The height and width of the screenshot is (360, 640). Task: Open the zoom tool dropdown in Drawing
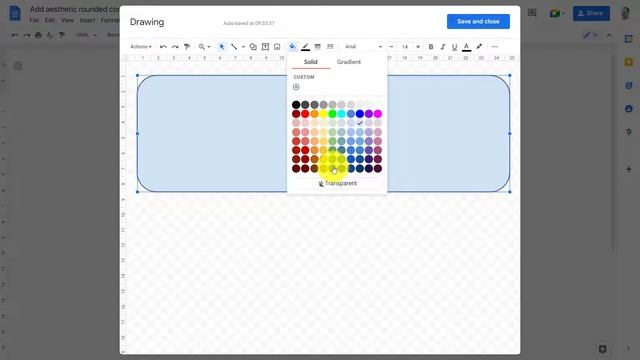(x=204, y=47)
